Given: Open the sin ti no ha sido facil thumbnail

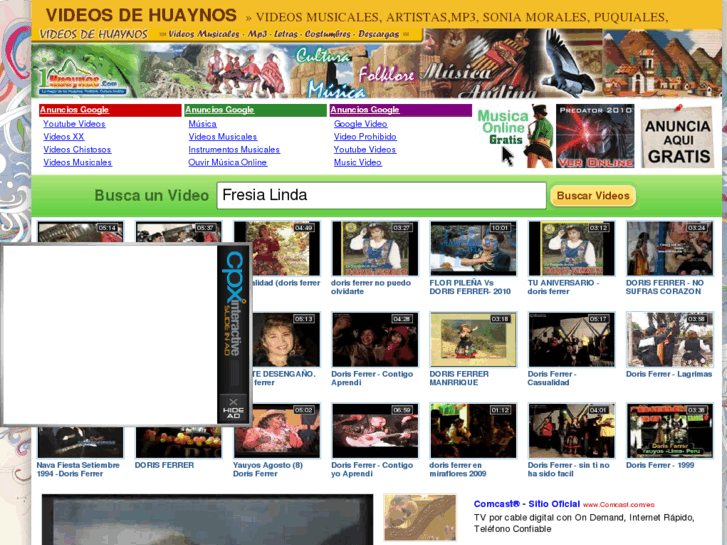Looking at the screenshot, I should [x=571, y=431].
